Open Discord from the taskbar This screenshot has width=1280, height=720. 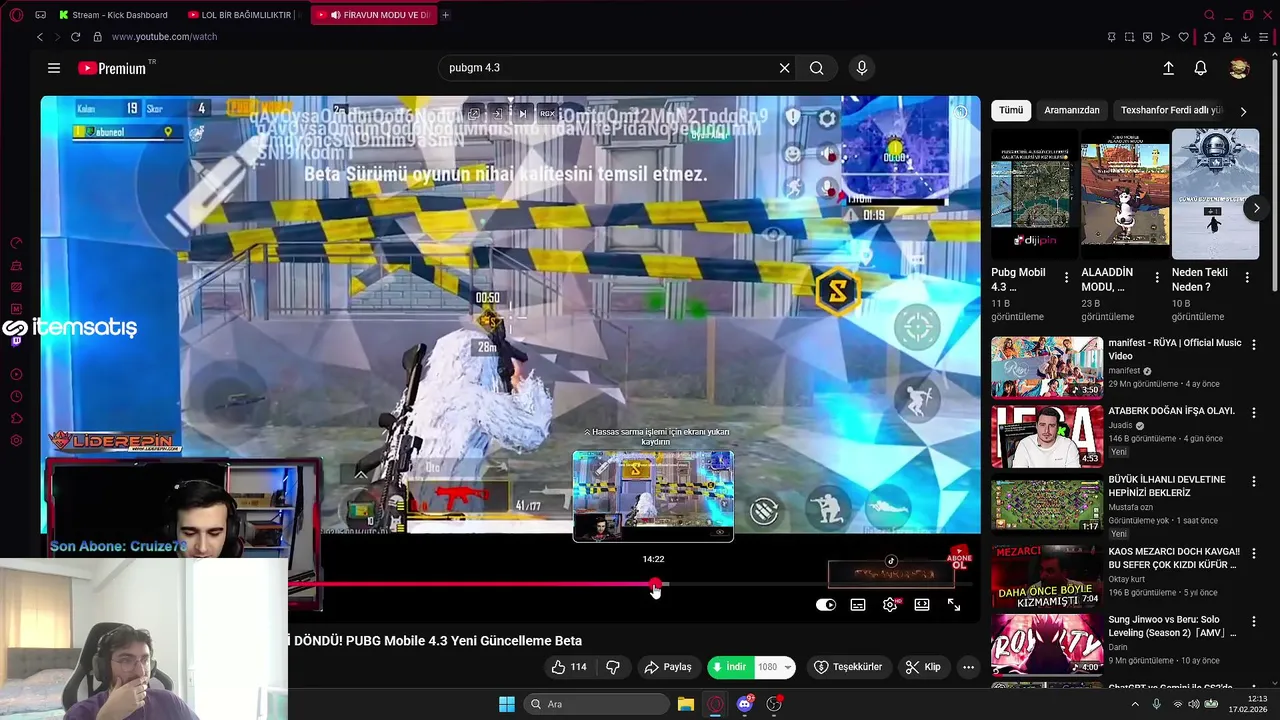coord(745,704)
